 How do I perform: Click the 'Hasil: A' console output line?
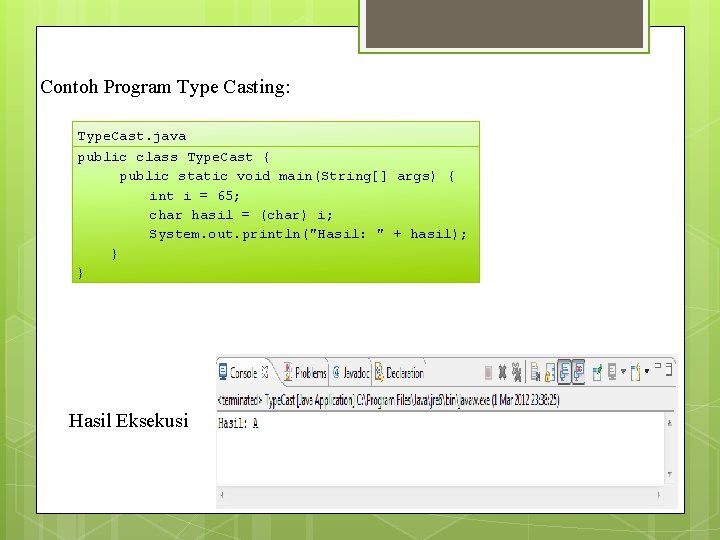(x=238, y=423)
